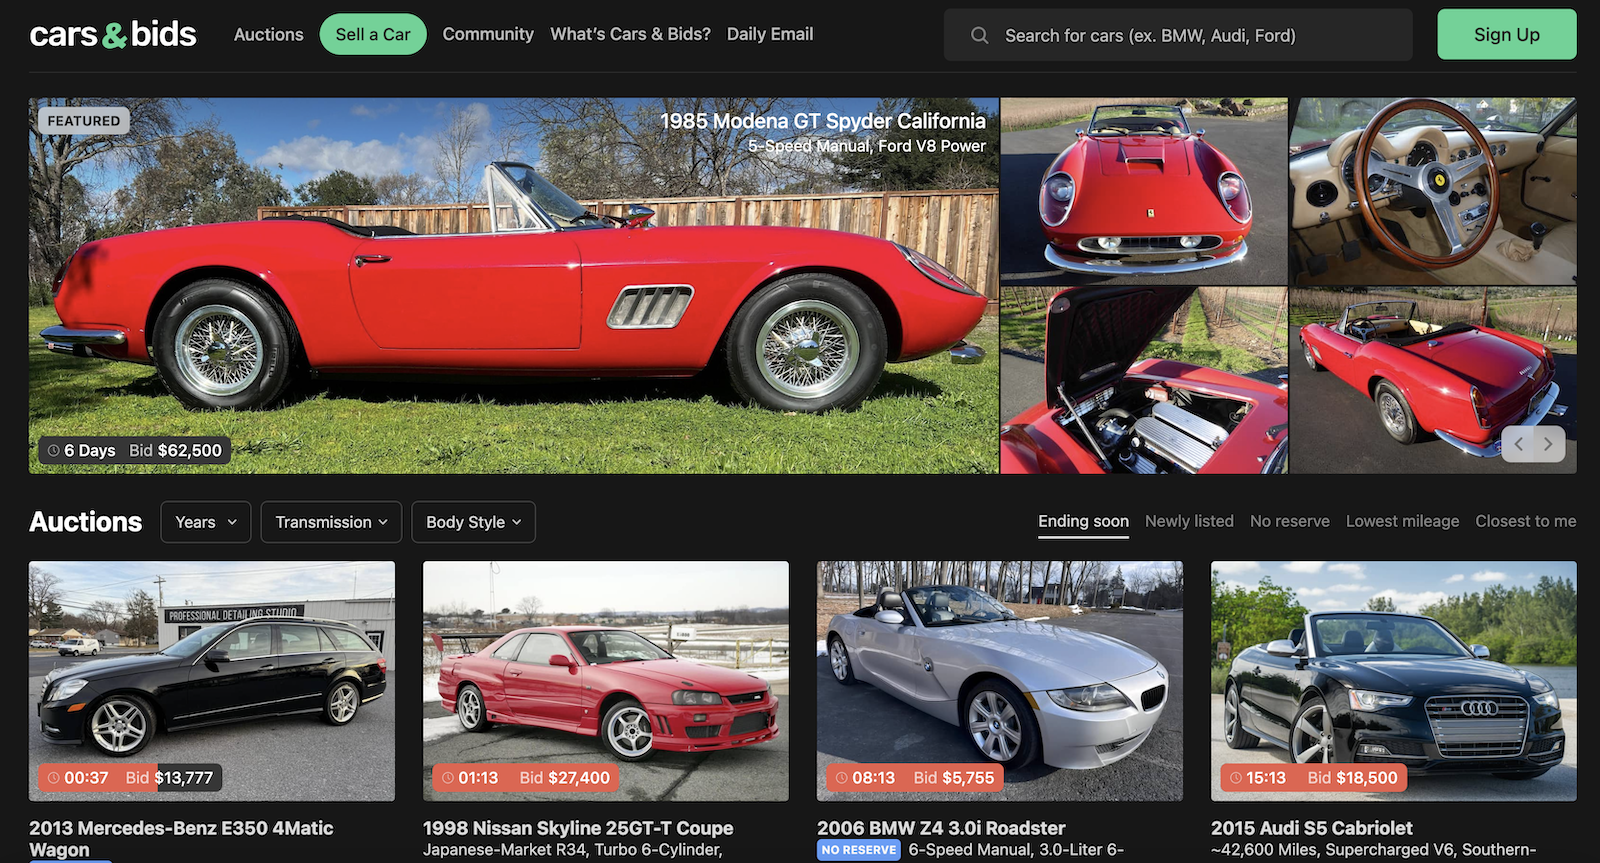Viewport: 1600px width, 863px height.
Task: Click featured Bid $62,500 text
Action: pos(175,451)
